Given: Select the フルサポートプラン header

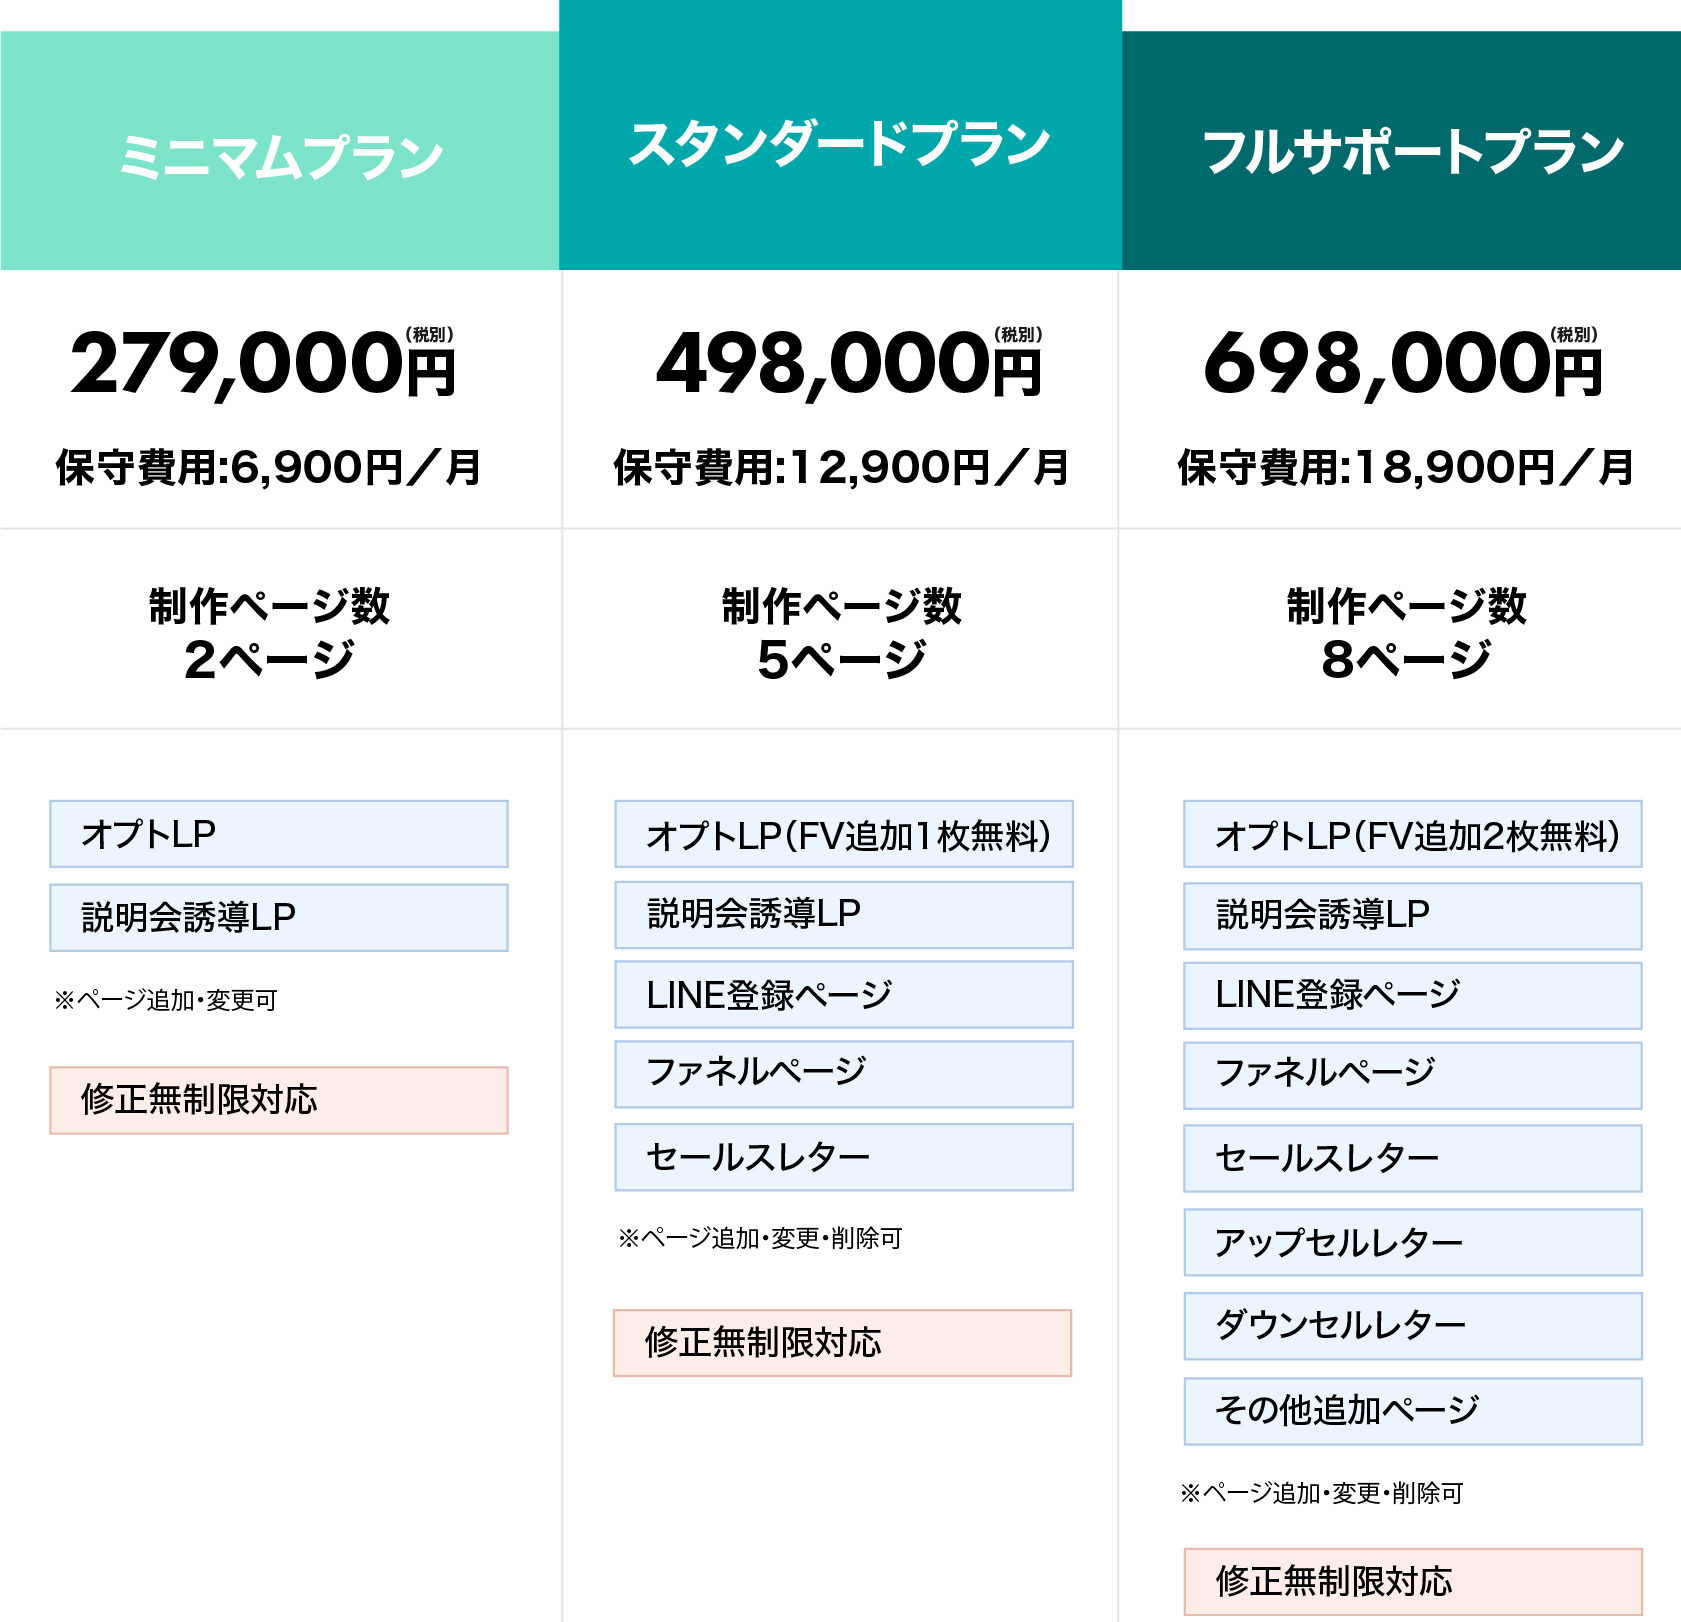Looking at the screenshot, I should click(x=1412, y=152).
